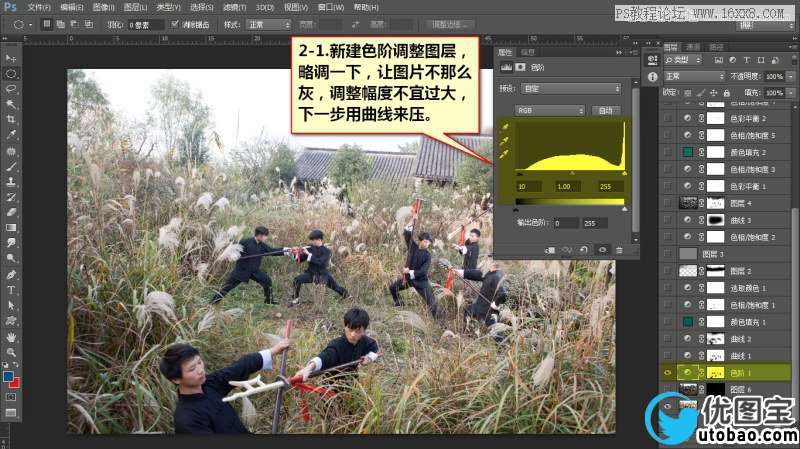Viewport: 800px width, 449px height.
Task: Open the fill slider dropdown arrow
Action: pyautogui.click(x=791, y=93)
